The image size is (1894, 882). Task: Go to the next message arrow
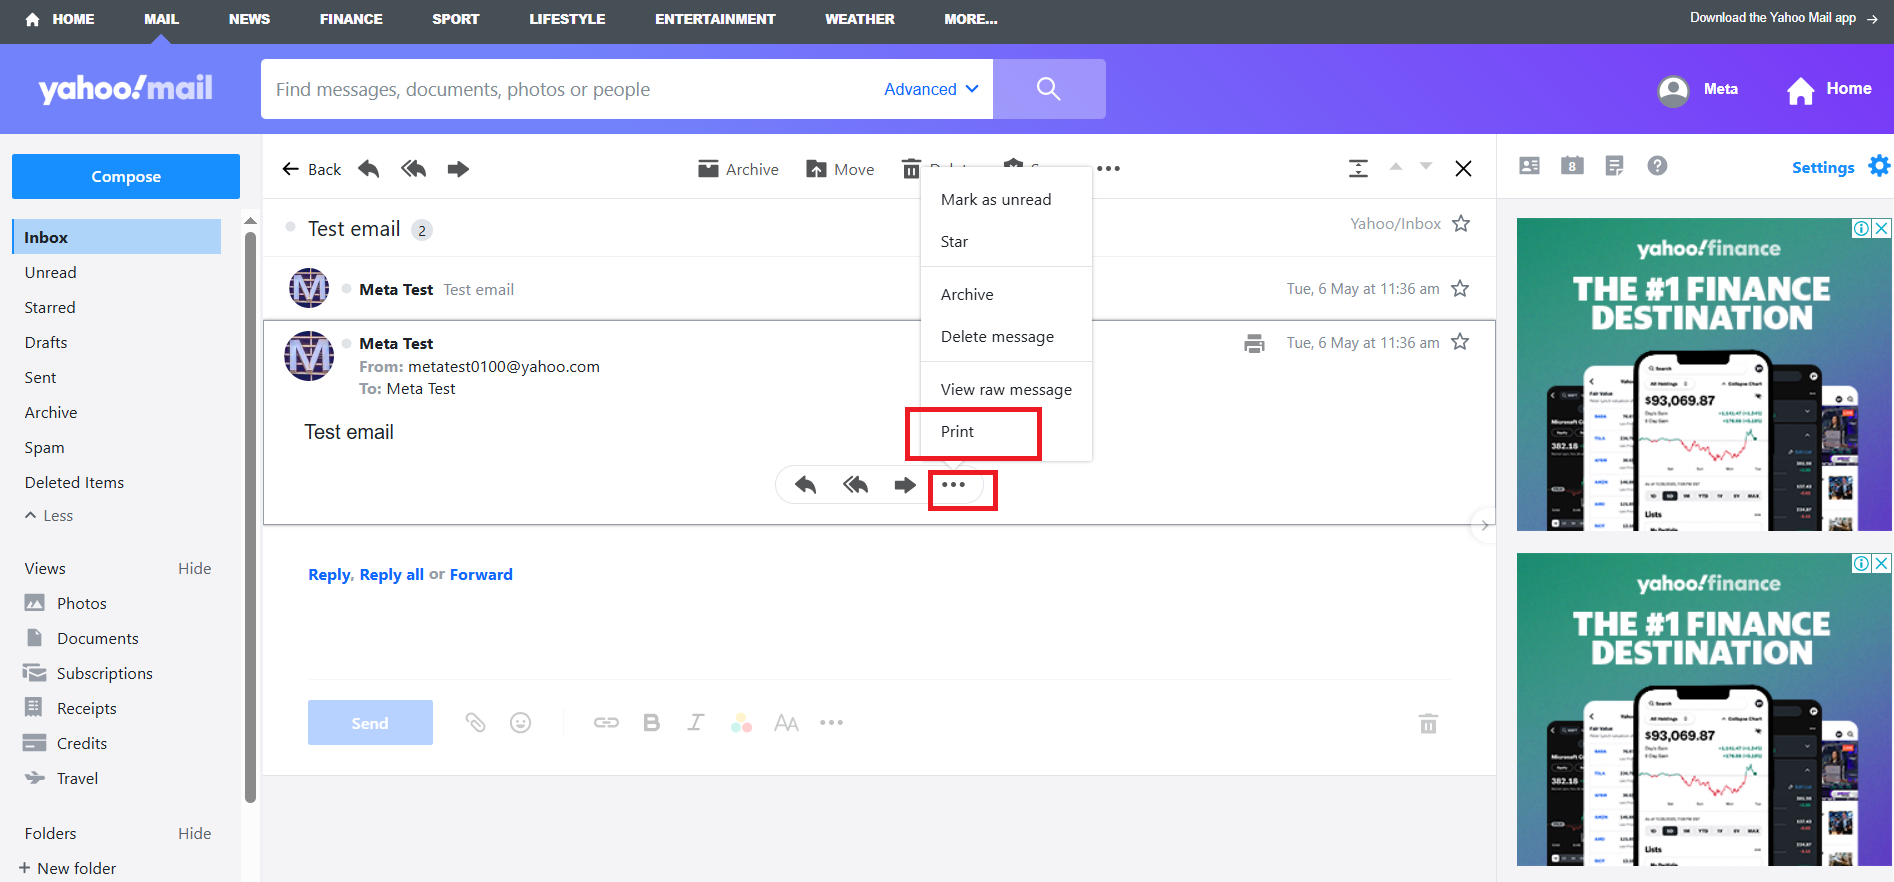pyautogui.click(x=1426, y=167)
